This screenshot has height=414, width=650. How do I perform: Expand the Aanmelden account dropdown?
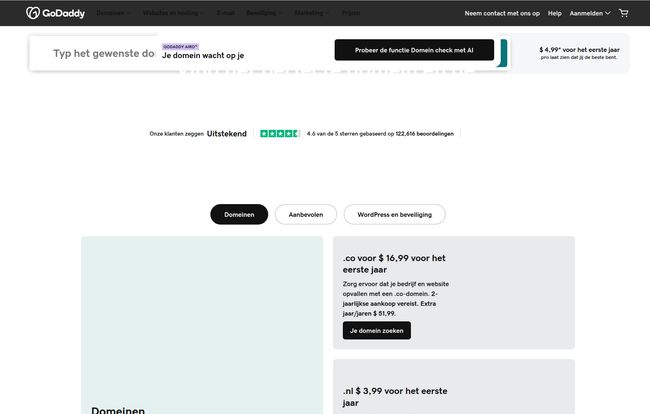[x=589, y=13]
